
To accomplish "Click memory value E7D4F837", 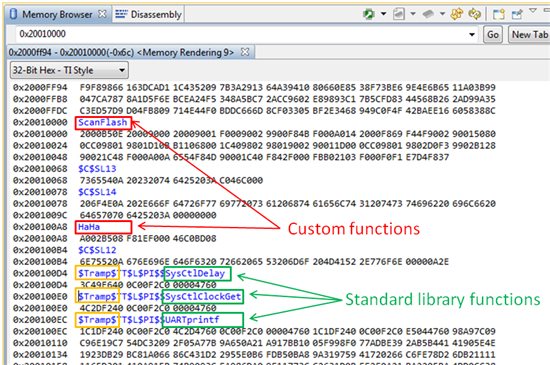I will pos(427,157).
